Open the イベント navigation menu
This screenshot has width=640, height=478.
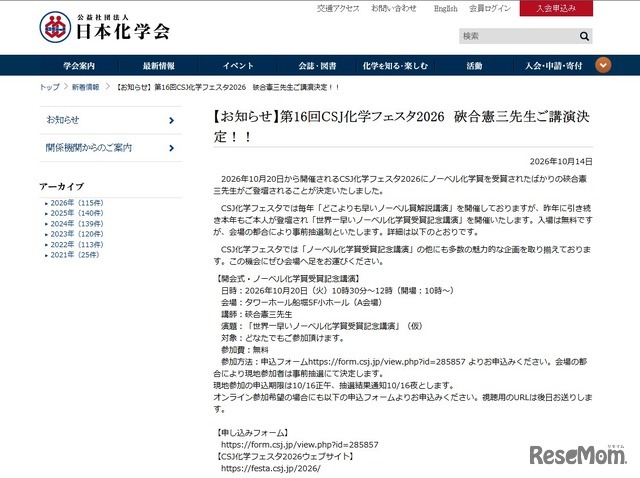[238, 66]
